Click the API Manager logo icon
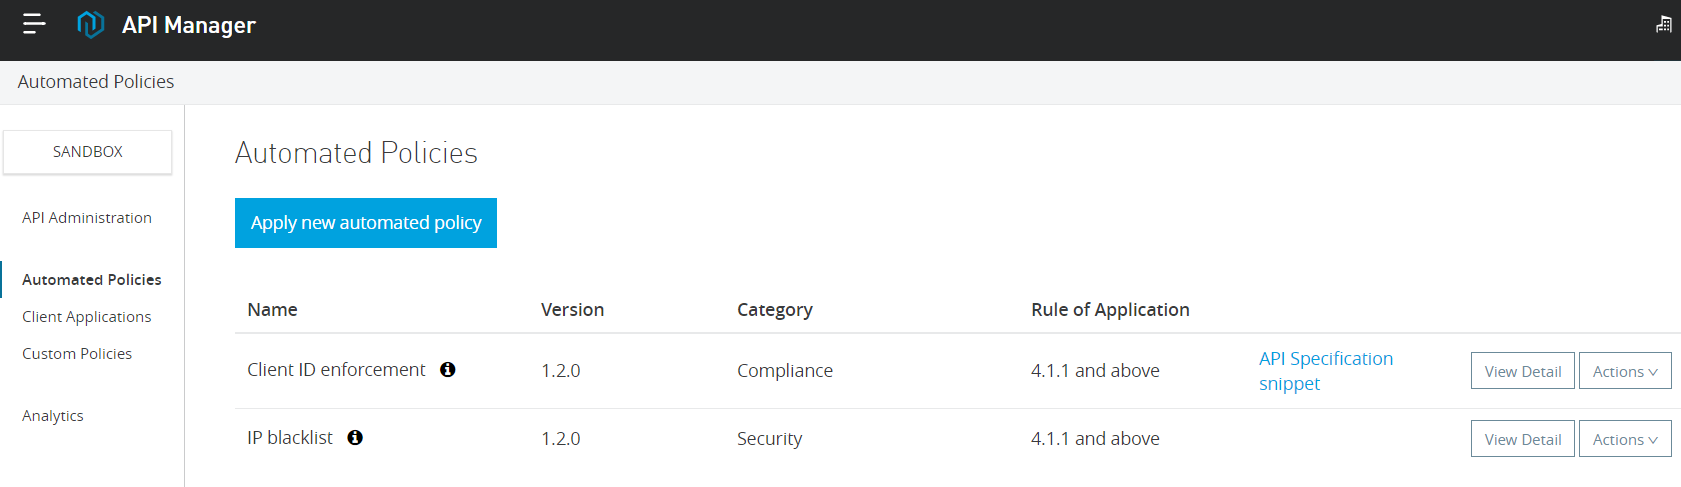This screenshot has height=487, width=1681. click(90, 24)
